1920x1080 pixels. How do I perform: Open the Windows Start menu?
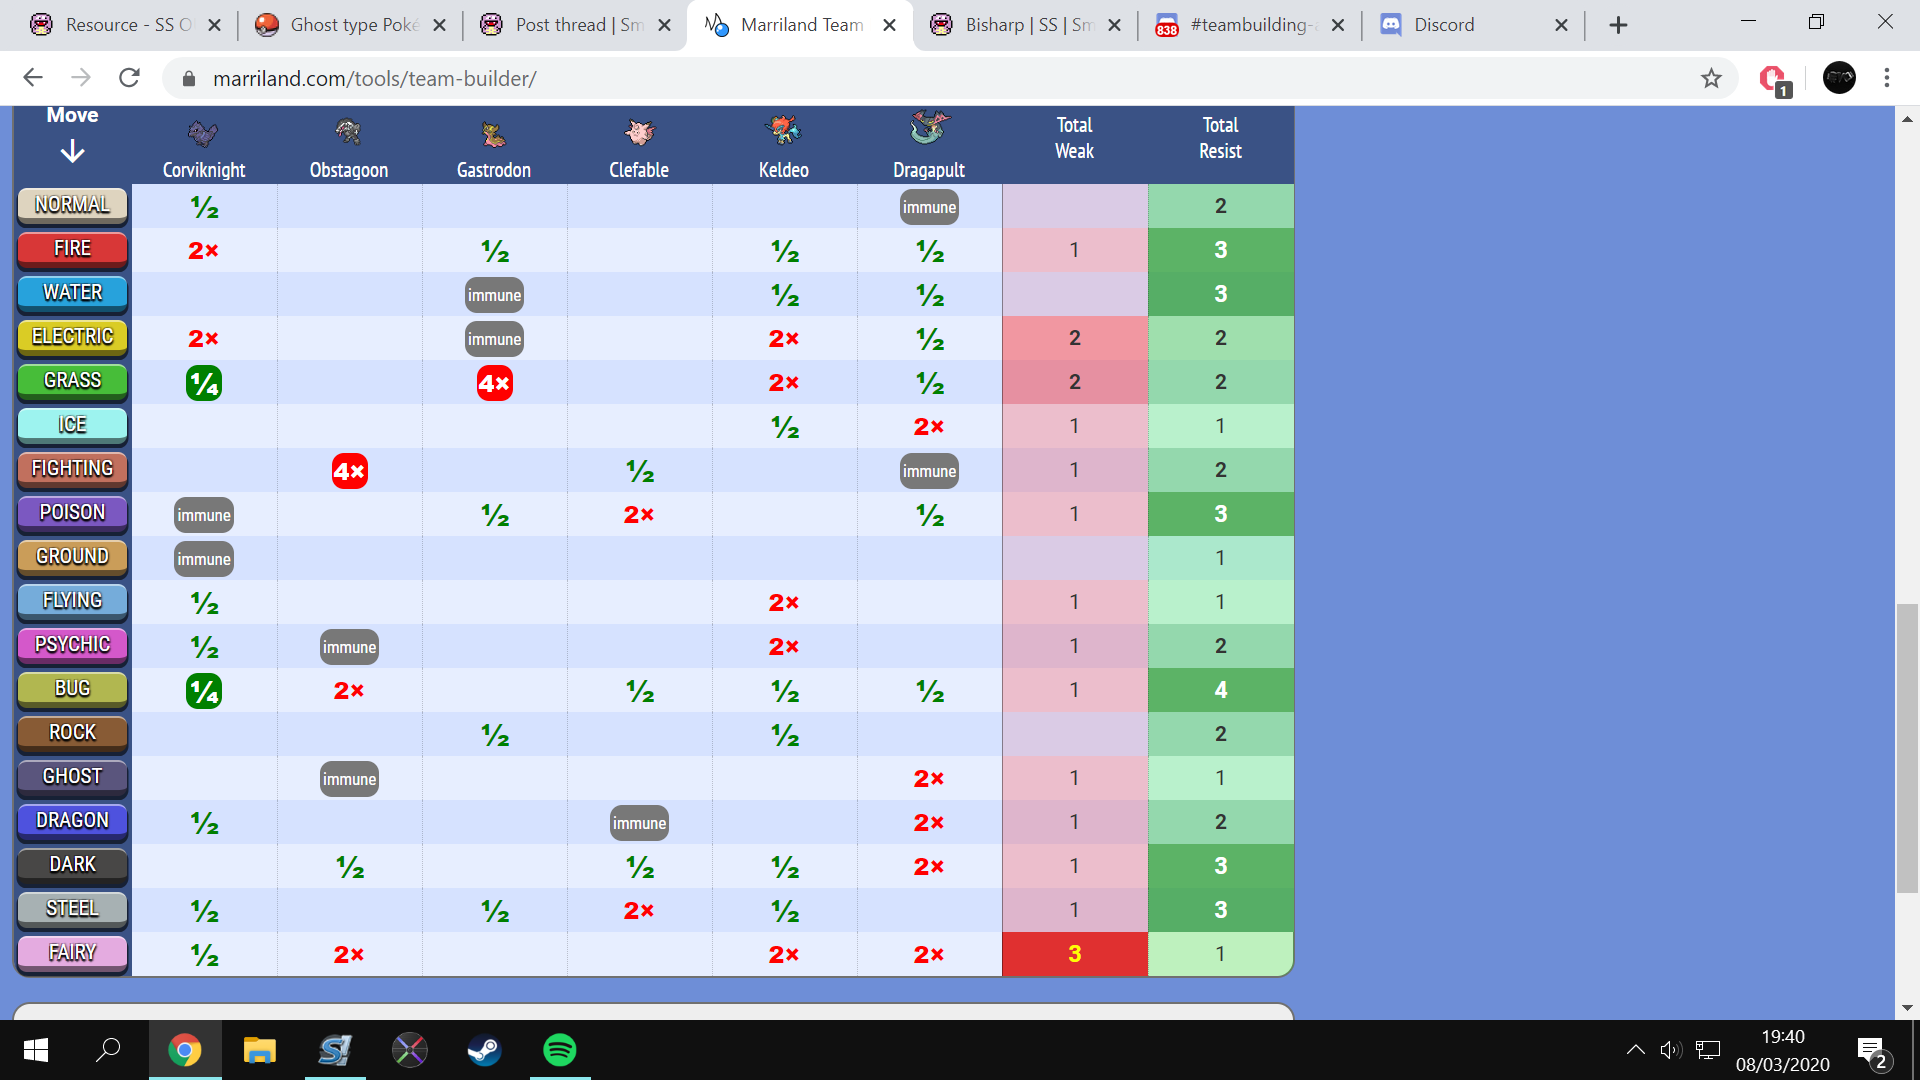pyautogui.click(x=36, y=1050)
